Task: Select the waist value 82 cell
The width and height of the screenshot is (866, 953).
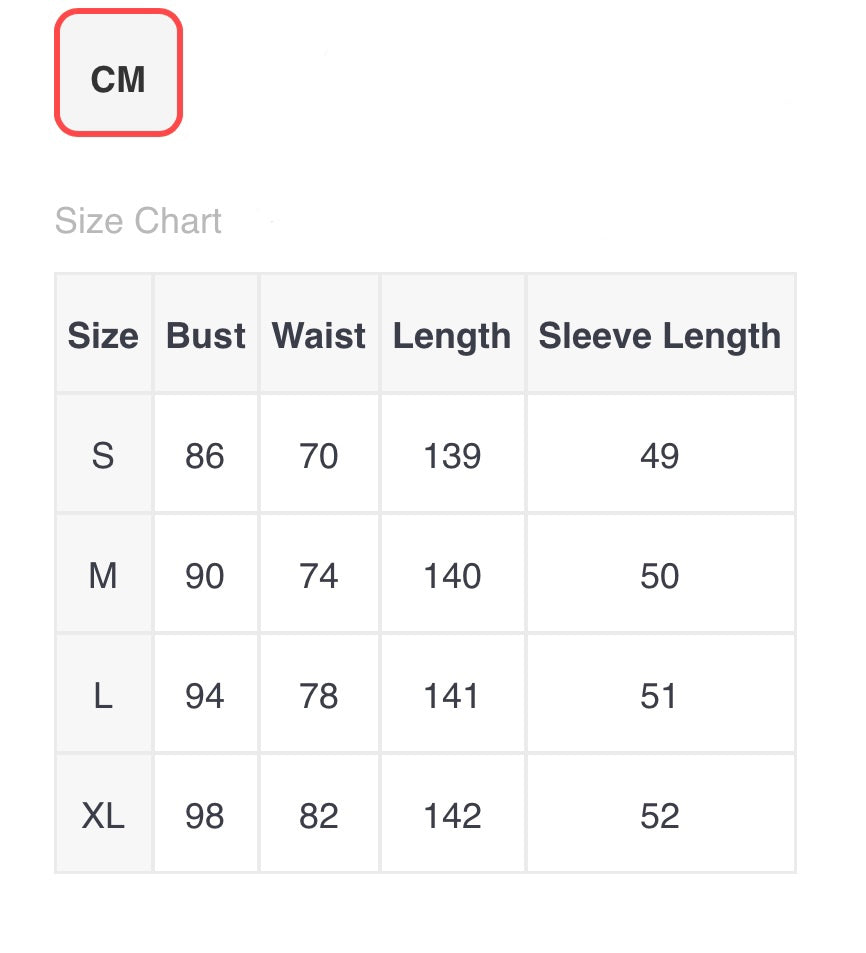Action: tap(319, 816)
